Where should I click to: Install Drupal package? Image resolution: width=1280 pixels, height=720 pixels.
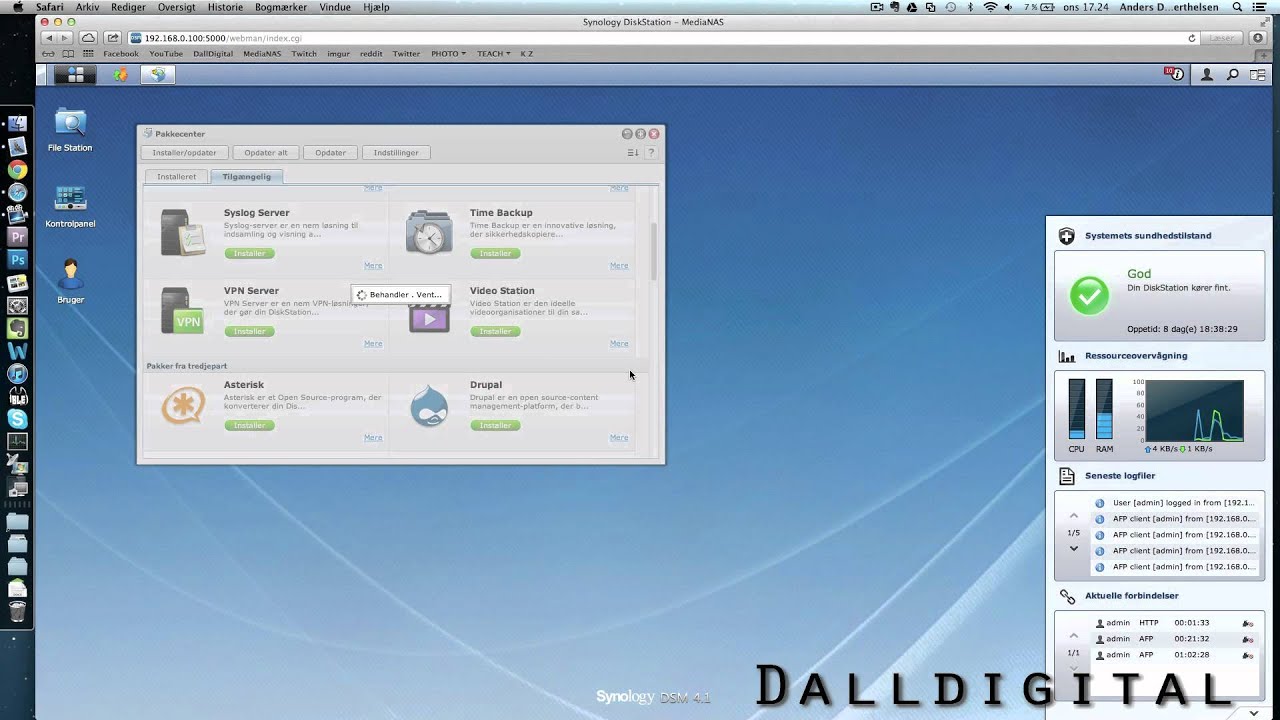(495, 426)
